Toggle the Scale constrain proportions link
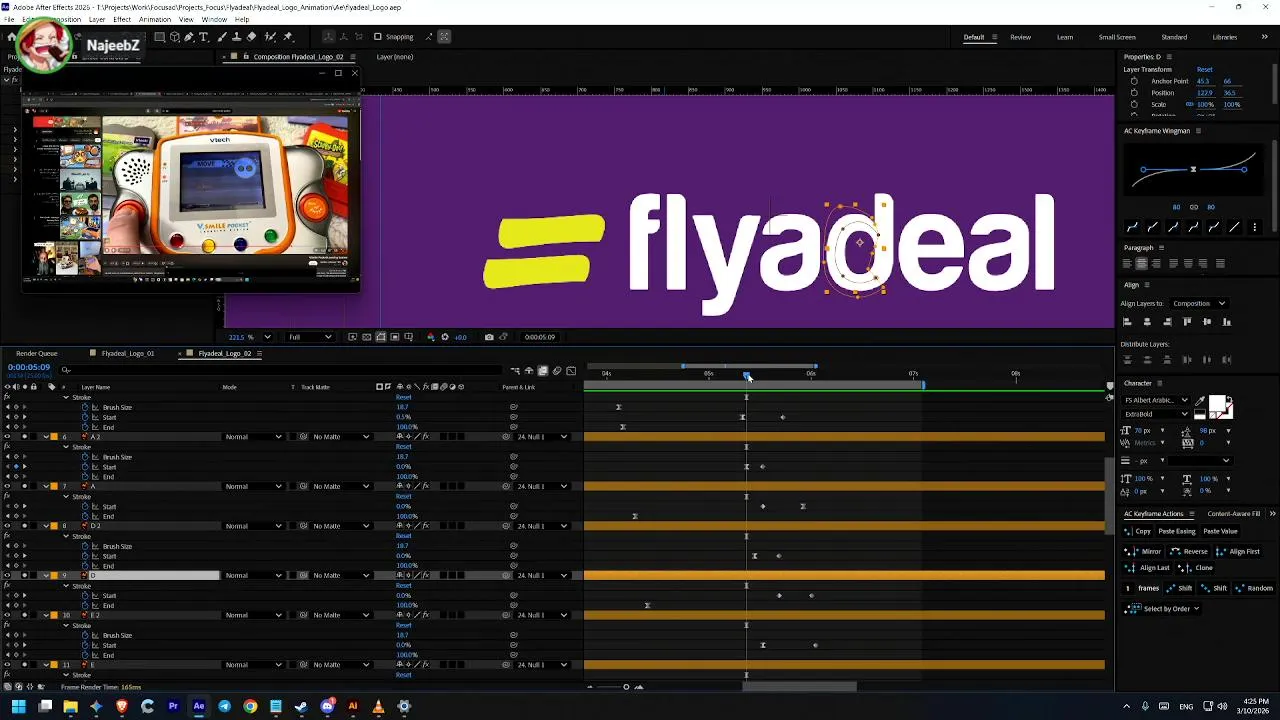 tap(1190, 104)
